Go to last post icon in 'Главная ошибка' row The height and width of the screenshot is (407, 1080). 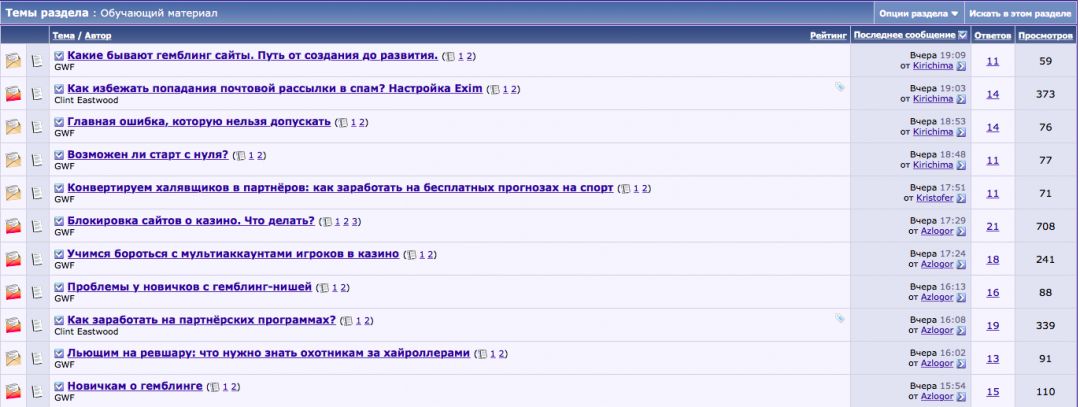(x=961, y=132)
